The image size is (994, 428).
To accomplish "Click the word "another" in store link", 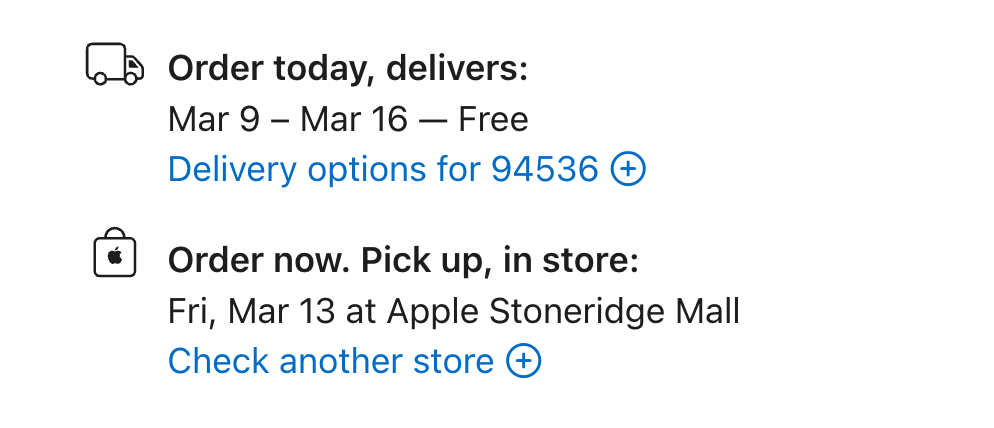I will pos(335,361).
